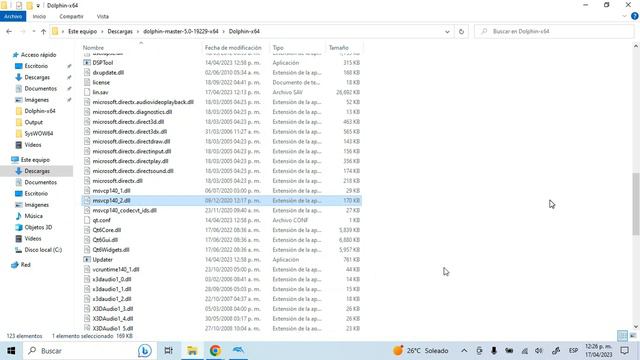Sort by Nombre column header

93,48
